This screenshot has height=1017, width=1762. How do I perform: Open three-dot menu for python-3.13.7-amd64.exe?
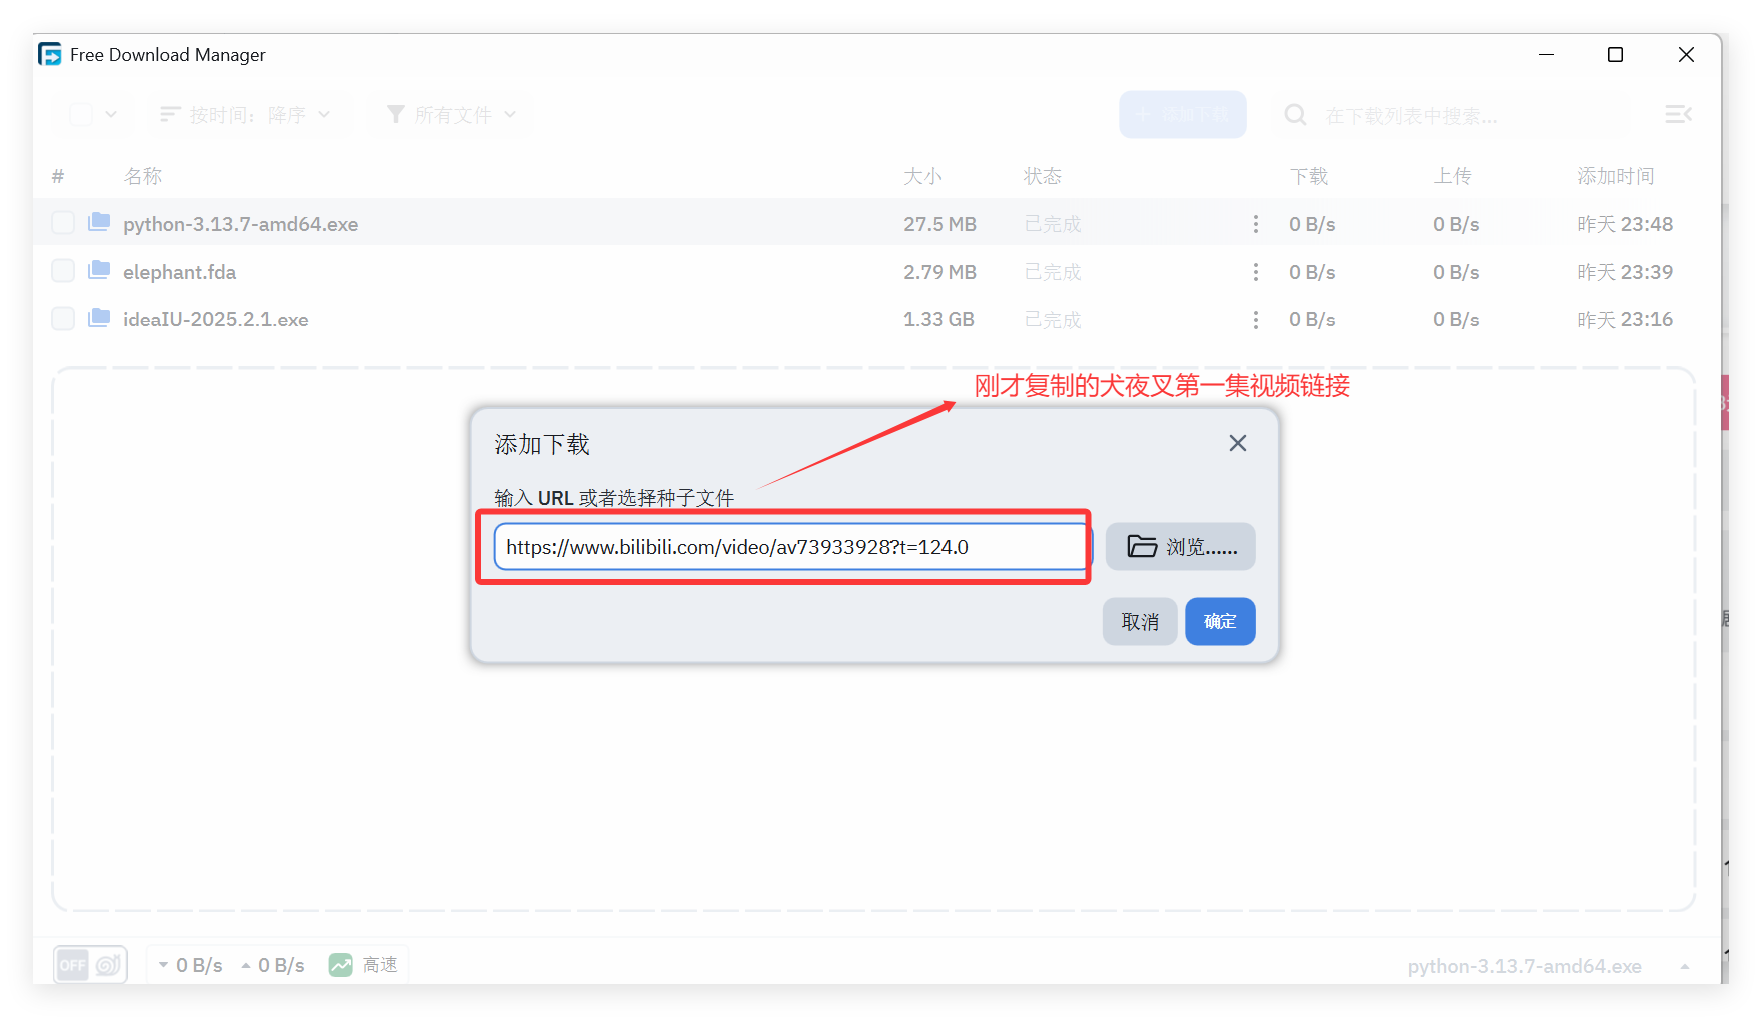[1256, 224]
